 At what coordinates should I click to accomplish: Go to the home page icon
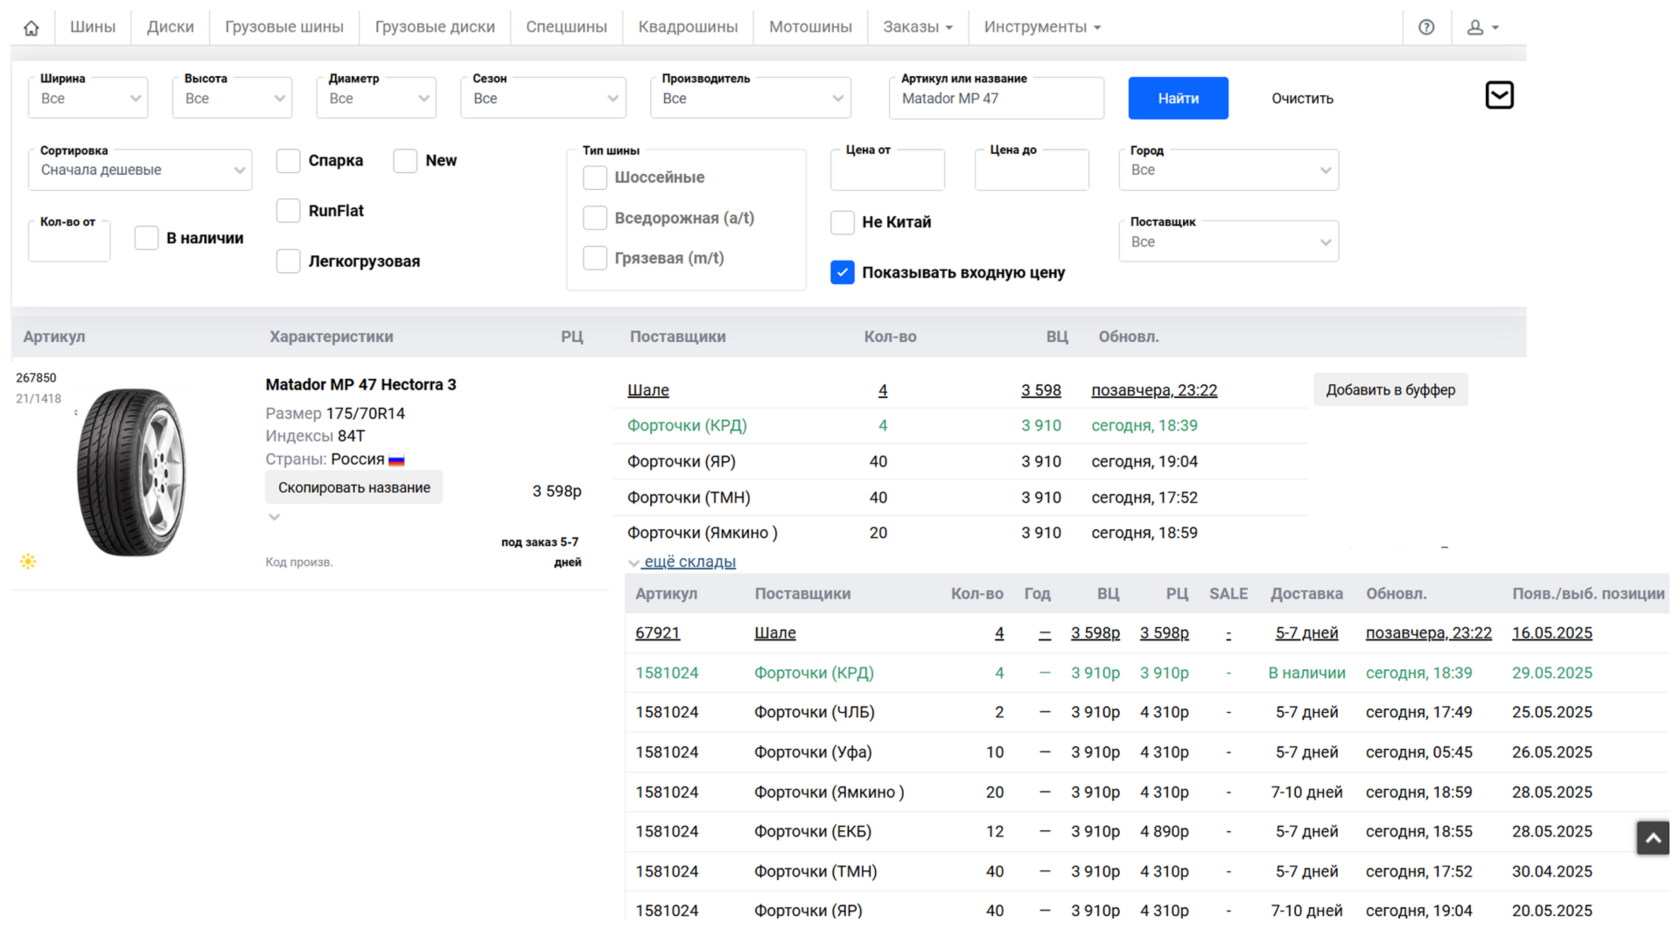31,28
